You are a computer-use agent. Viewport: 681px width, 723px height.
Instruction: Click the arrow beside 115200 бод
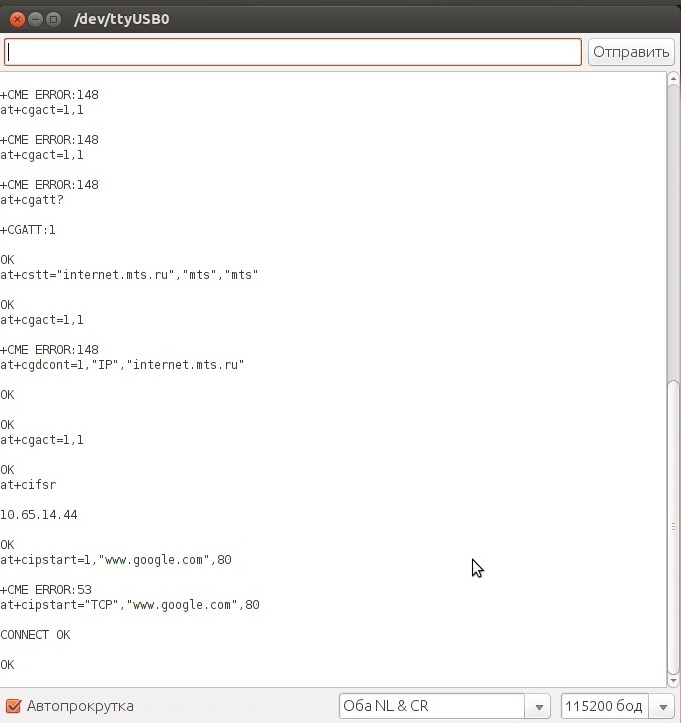click(x=662, y=706)
